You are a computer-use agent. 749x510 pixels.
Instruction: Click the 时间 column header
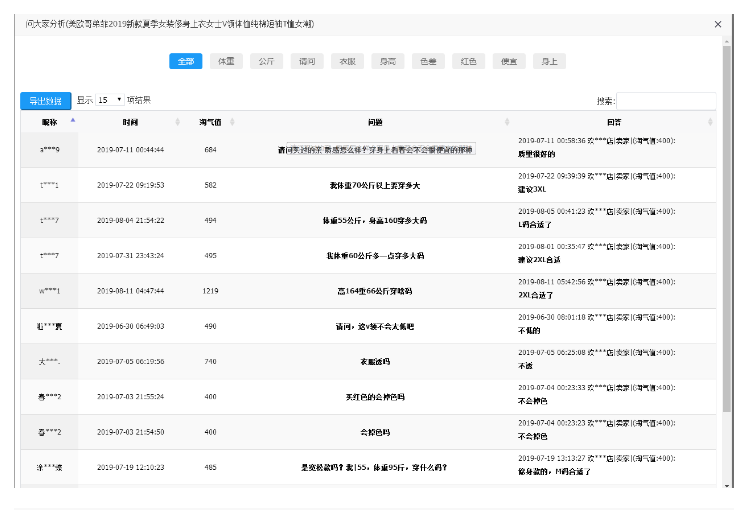[x=130, y=122]
